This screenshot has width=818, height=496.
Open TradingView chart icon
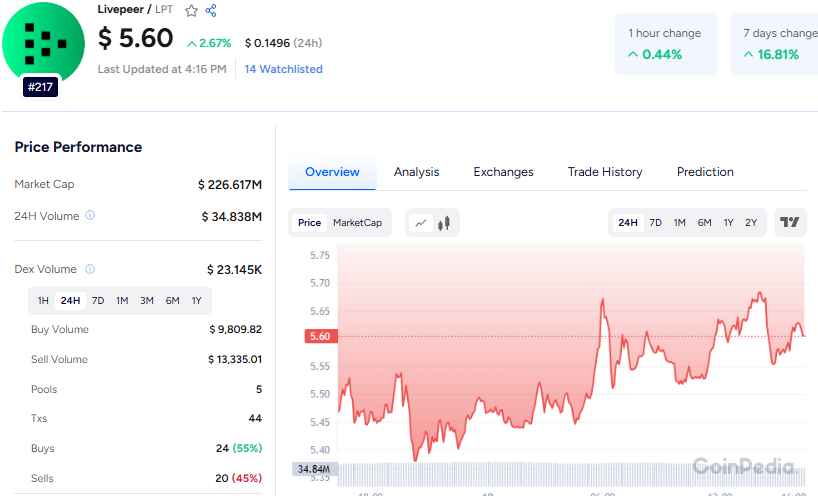(x=790, y=223)
